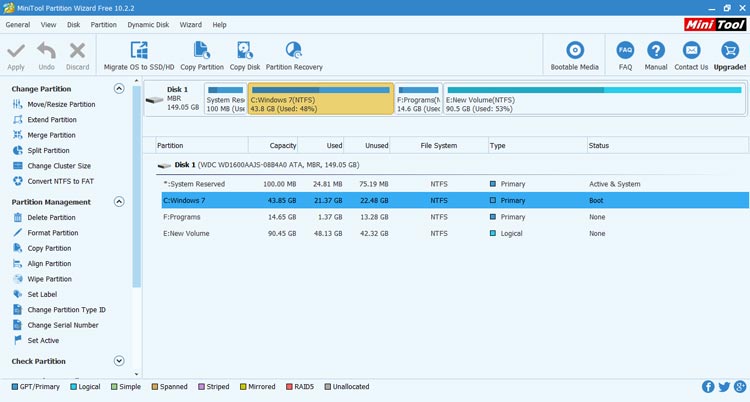
Task: Select C:Windows 7 block in disk map
Action: click(320, 99)
